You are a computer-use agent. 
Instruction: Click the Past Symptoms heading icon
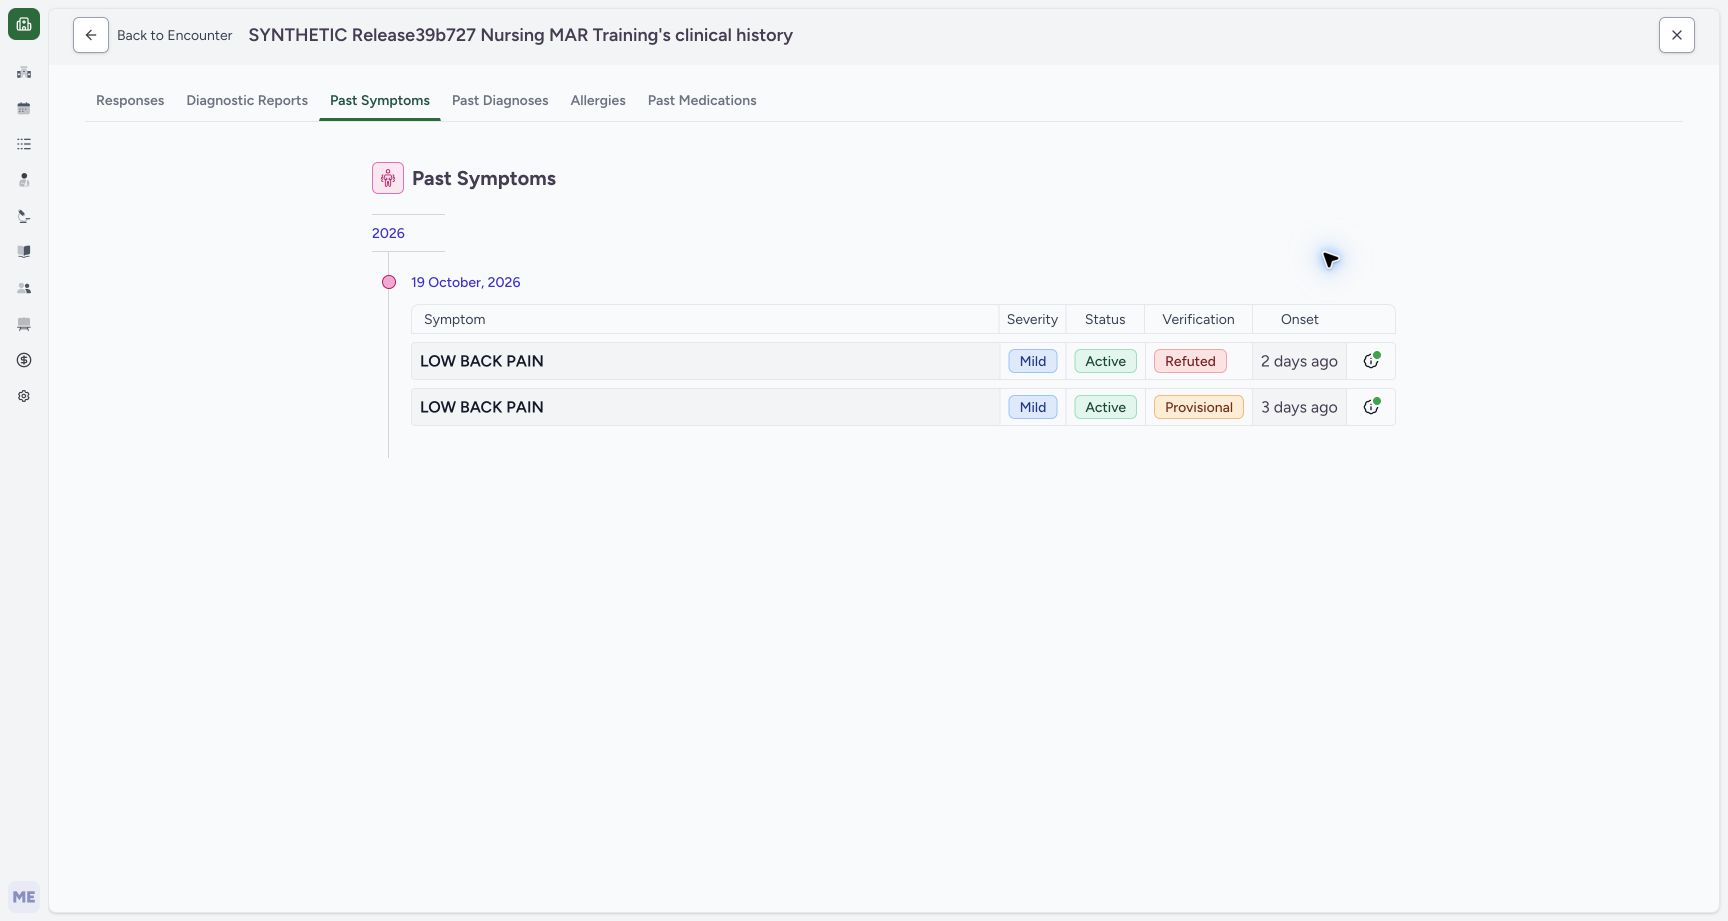(388, 178)
